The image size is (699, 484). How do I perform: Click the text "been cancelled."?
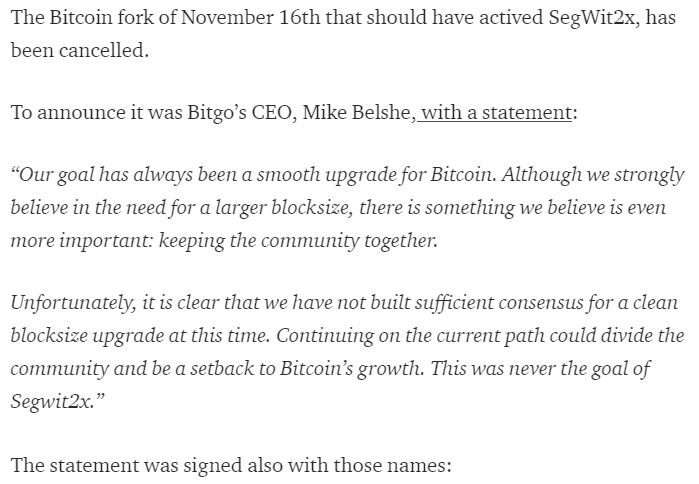pos(80,50)
